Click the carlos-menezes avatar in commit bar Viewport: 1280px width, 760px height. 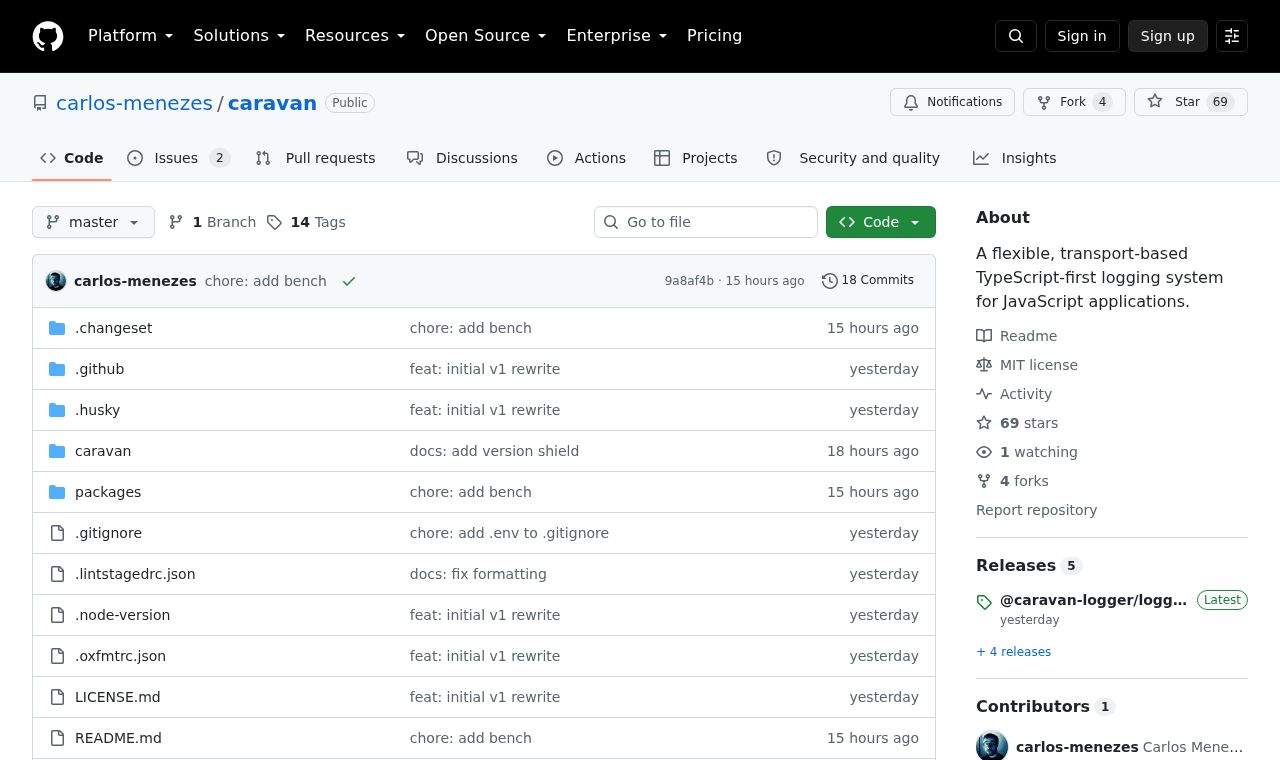[x=56, y=281]
